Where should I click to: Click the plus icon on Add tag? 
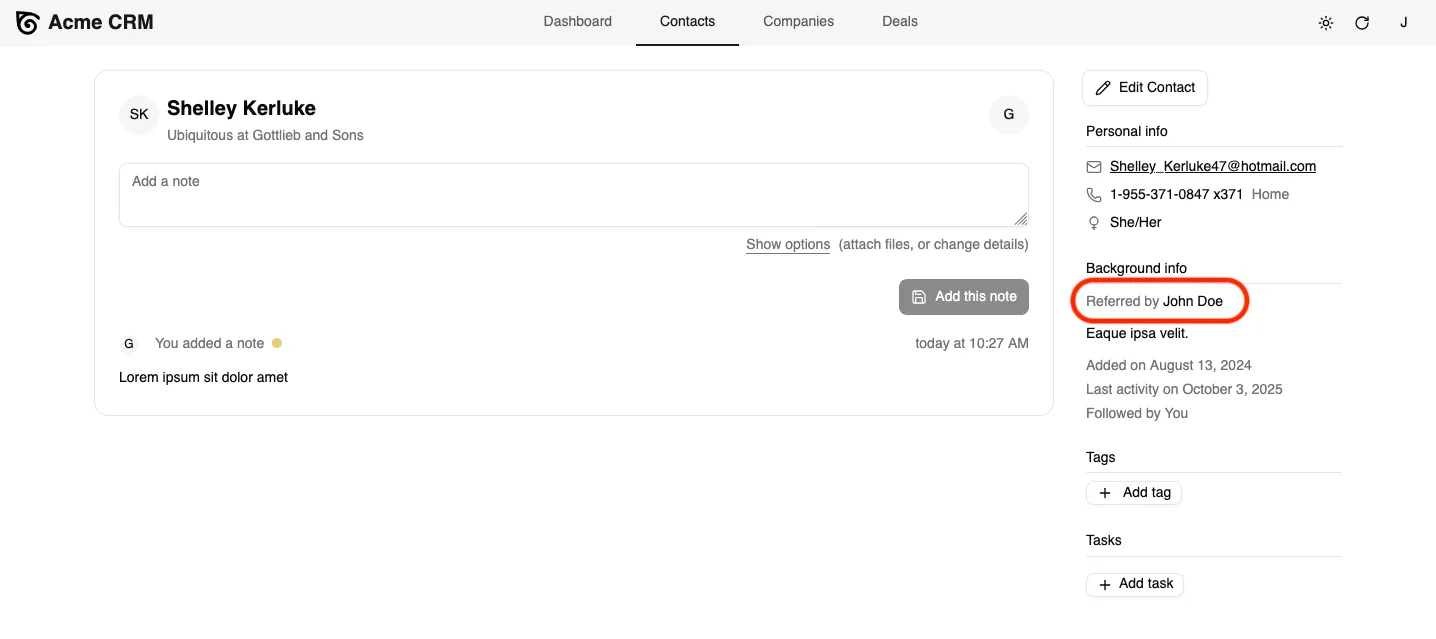coord(1104,492)
